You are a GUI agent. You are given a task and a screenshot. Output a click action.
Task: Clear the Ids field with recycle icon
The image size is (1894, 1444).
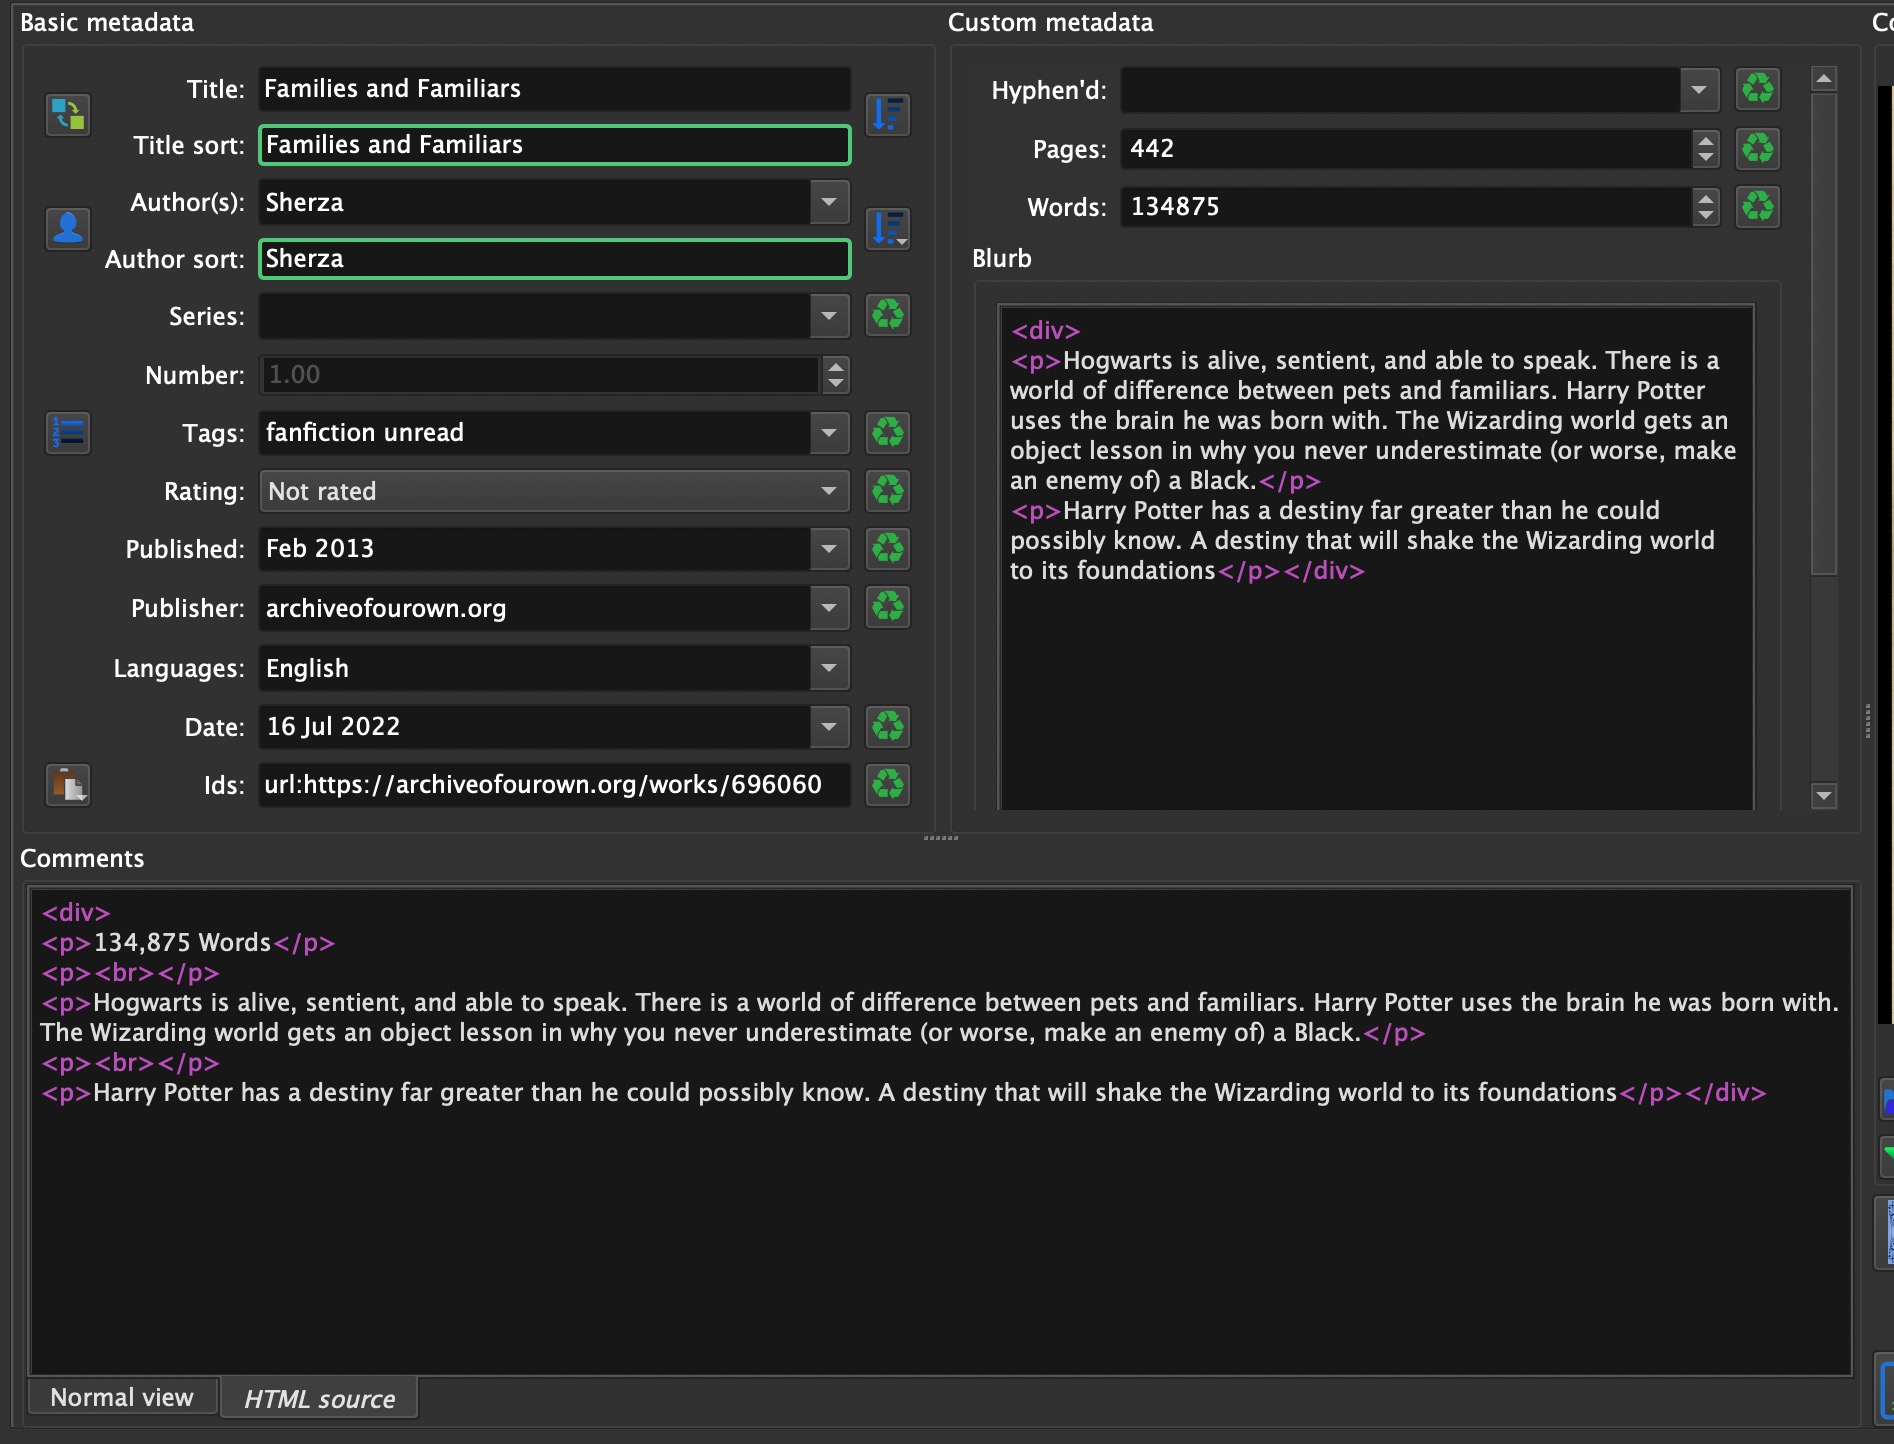888,785
